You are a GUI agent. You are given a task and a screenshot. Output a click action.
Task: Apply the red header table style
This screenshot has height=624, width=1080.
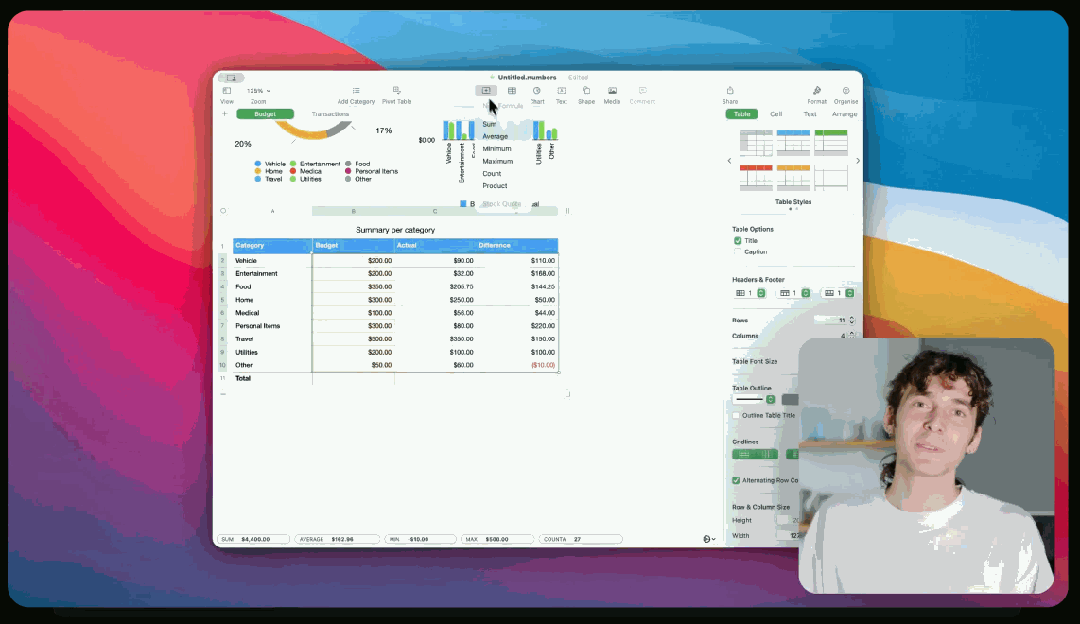tap(756, 178)
